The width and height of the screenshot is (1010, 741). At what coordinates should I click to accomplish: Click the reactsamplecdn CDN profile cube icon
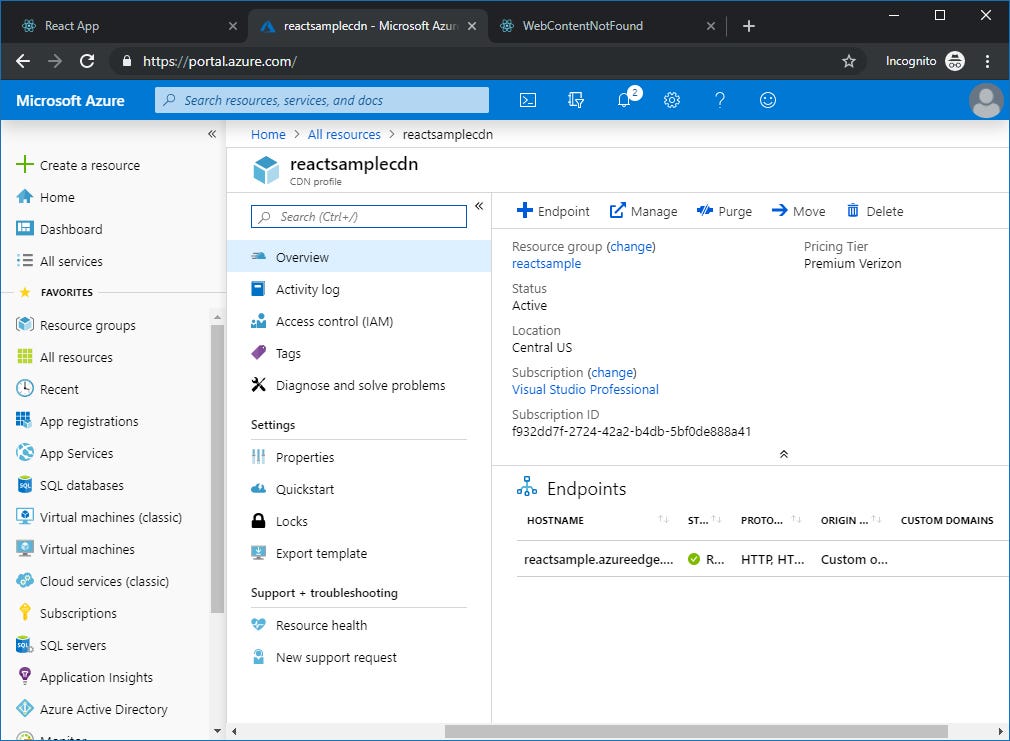pos(266,169)
